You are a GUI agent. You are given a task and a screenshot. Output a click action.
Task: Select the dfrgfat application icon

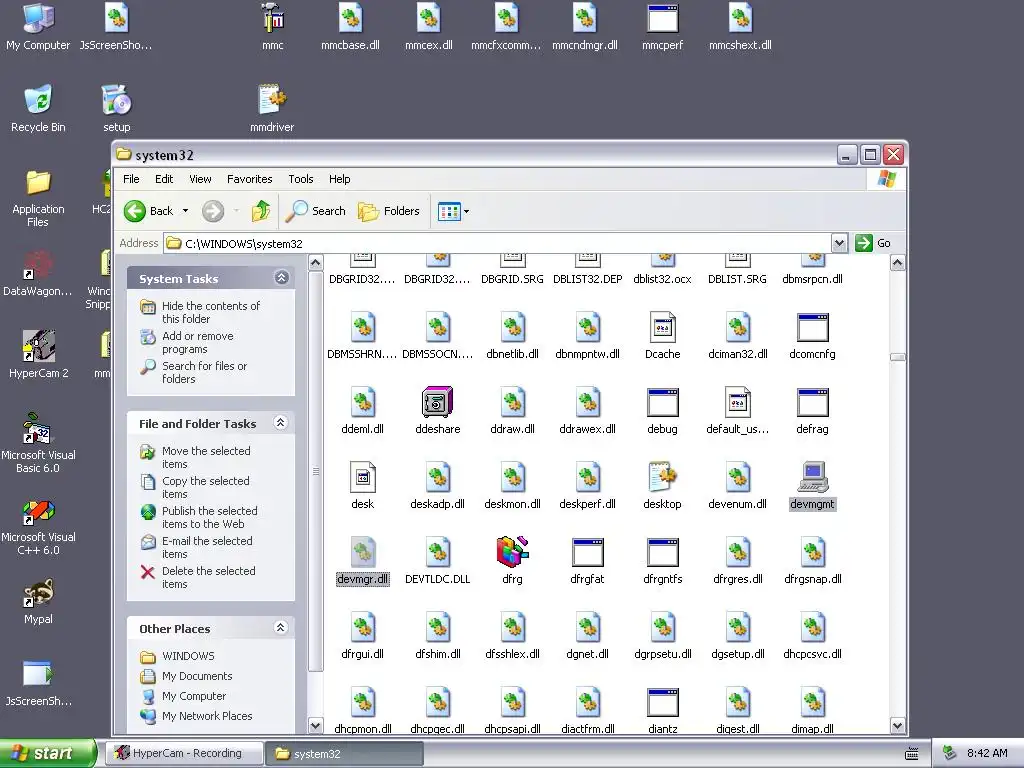(587, 552)
